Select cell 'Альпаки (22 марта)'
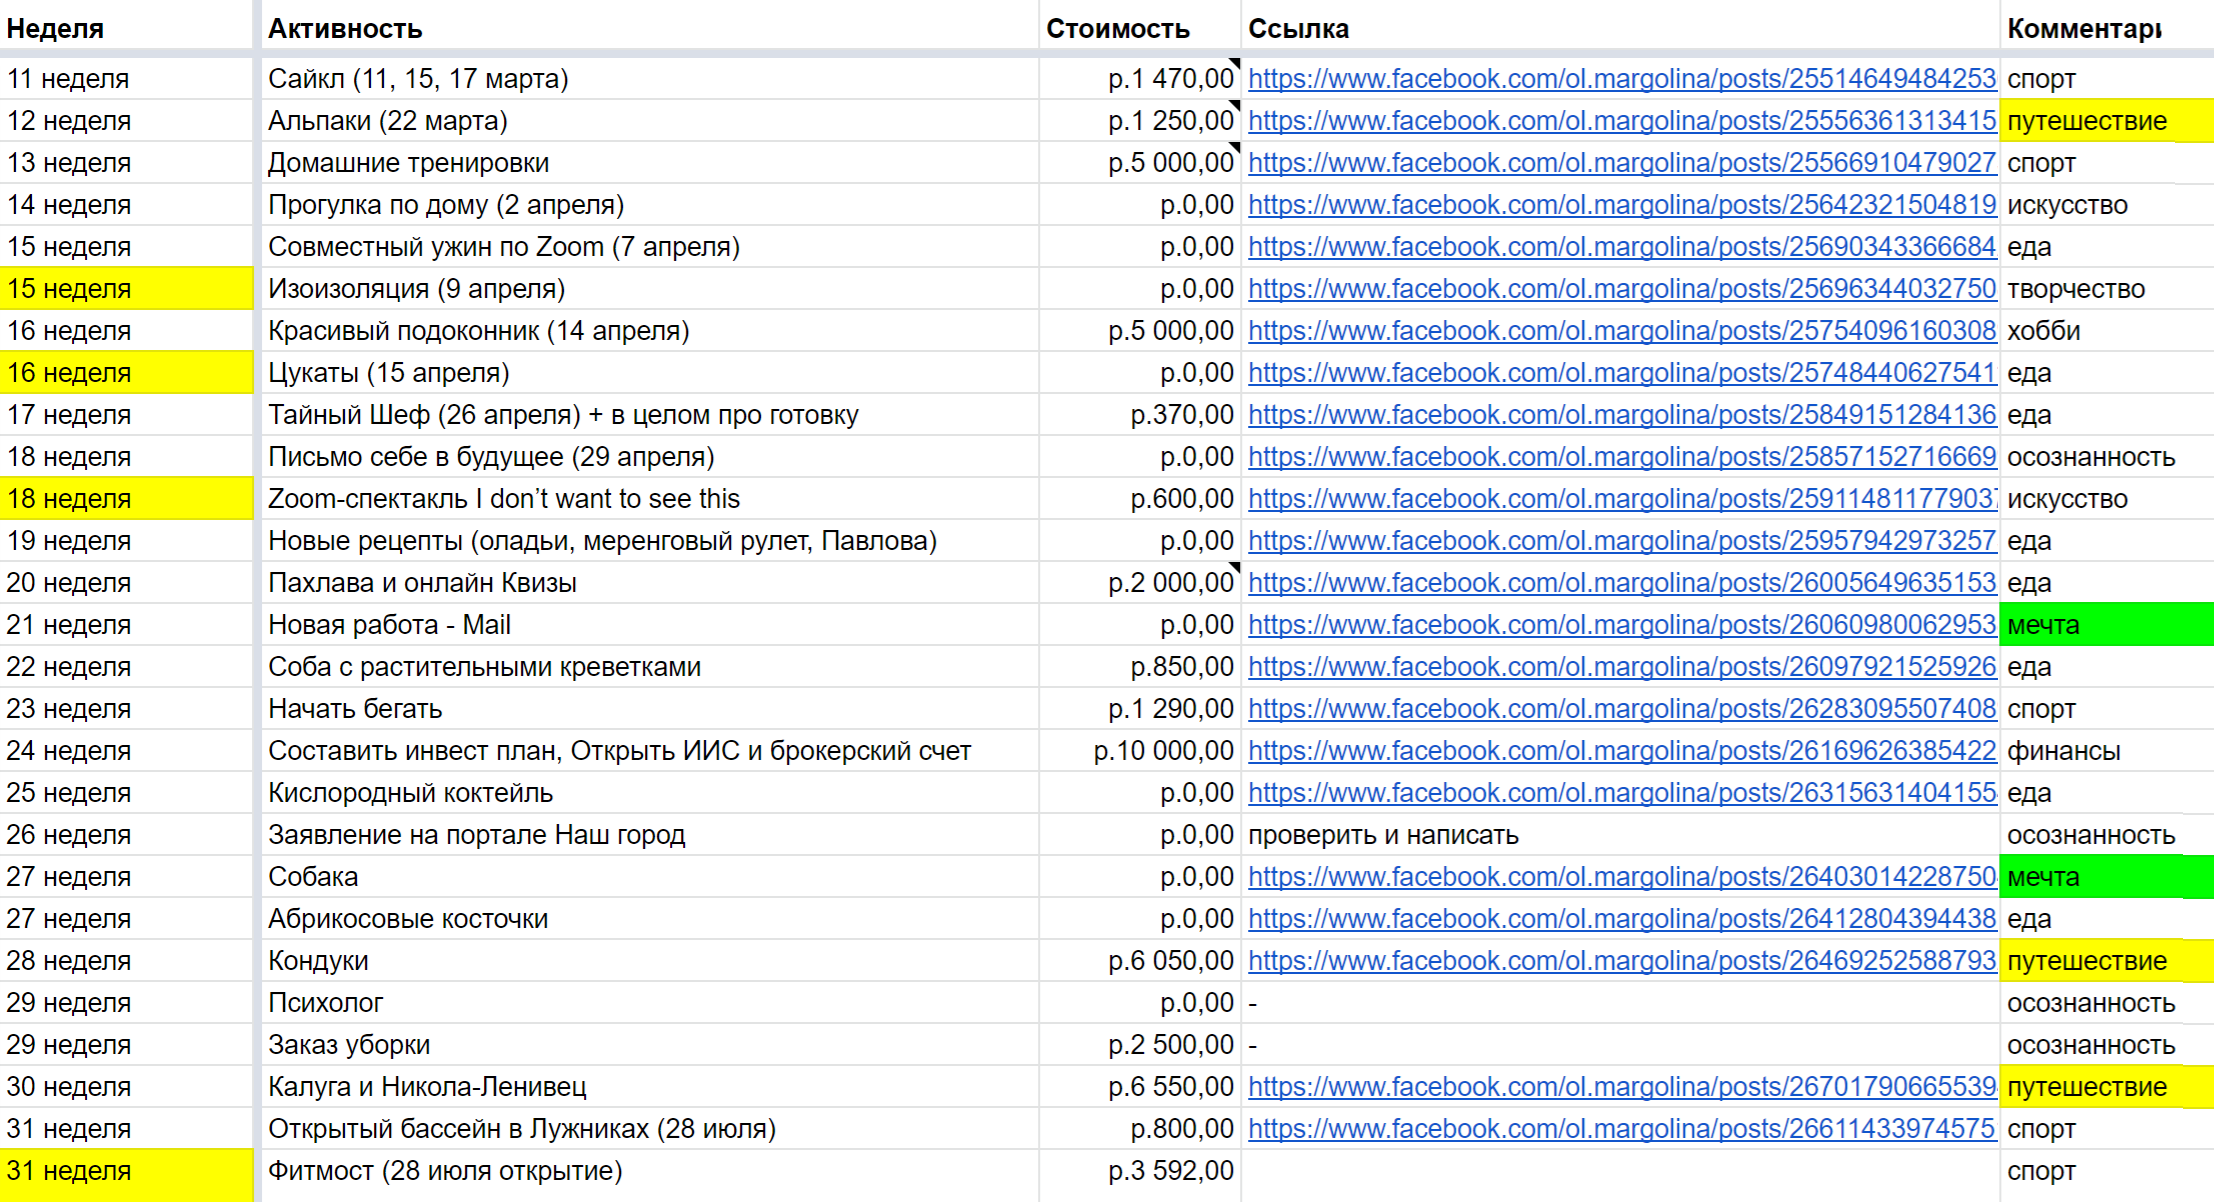The width and height of the screenshot is (2214, 1202). tap(648, 120)
